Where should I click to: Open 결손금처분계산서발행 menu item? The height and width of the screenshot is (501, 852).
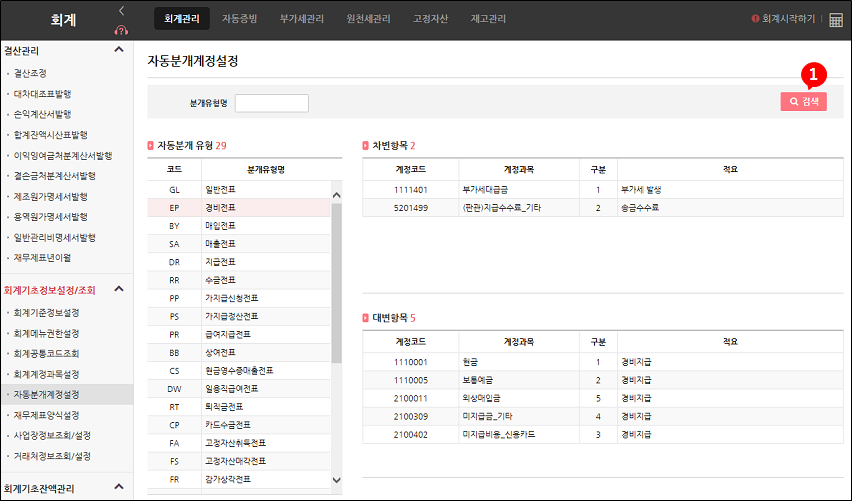point(54,176)
